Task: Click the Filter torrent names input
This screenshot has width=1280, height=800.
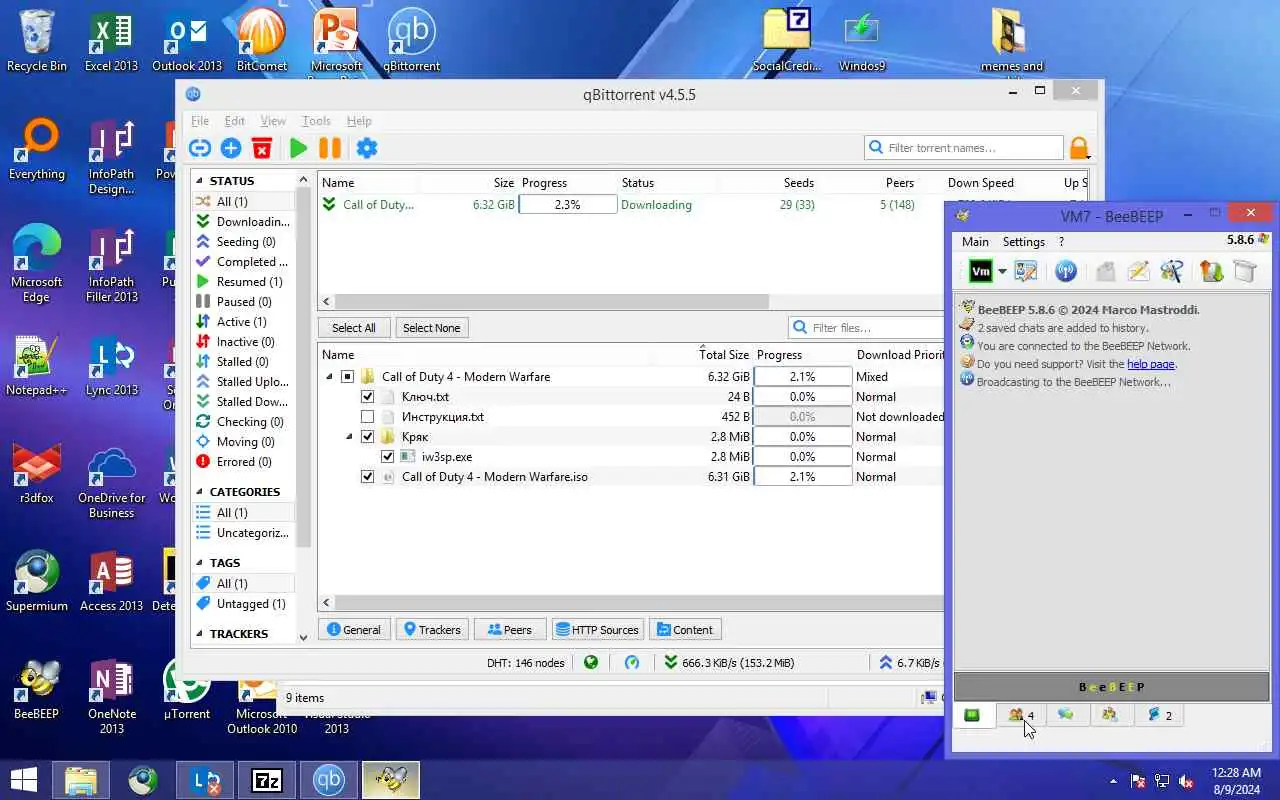Action: coord(963,148)
